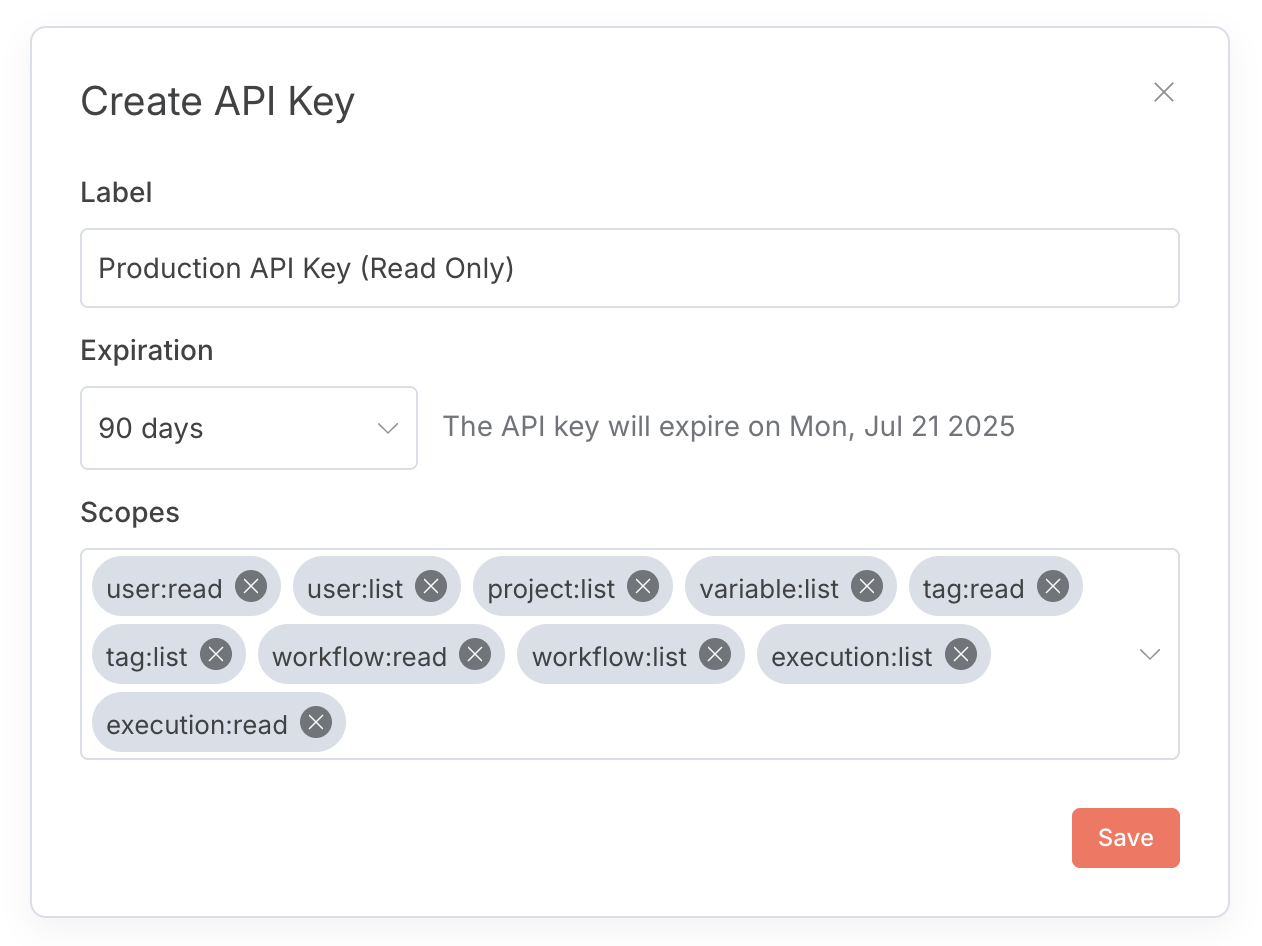Remove the tag:read scope
1262x946 pixels.
(1051, 587)
